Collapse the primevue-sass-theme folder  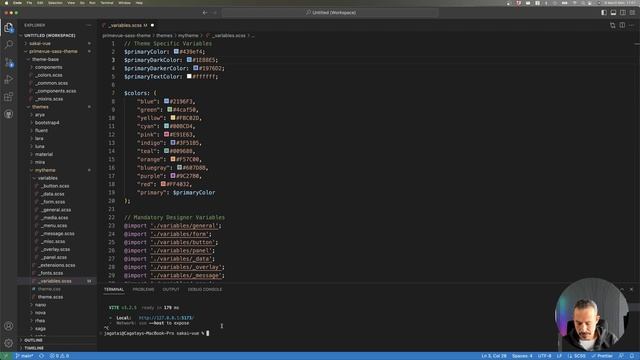point(53,51)
